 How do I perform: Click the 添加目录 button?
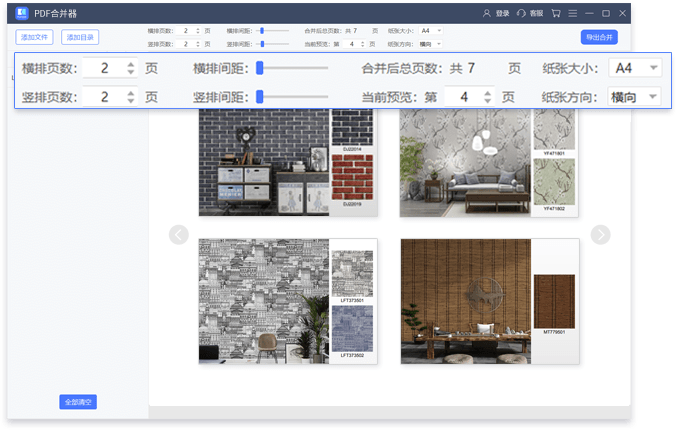(x=79, y=37)
